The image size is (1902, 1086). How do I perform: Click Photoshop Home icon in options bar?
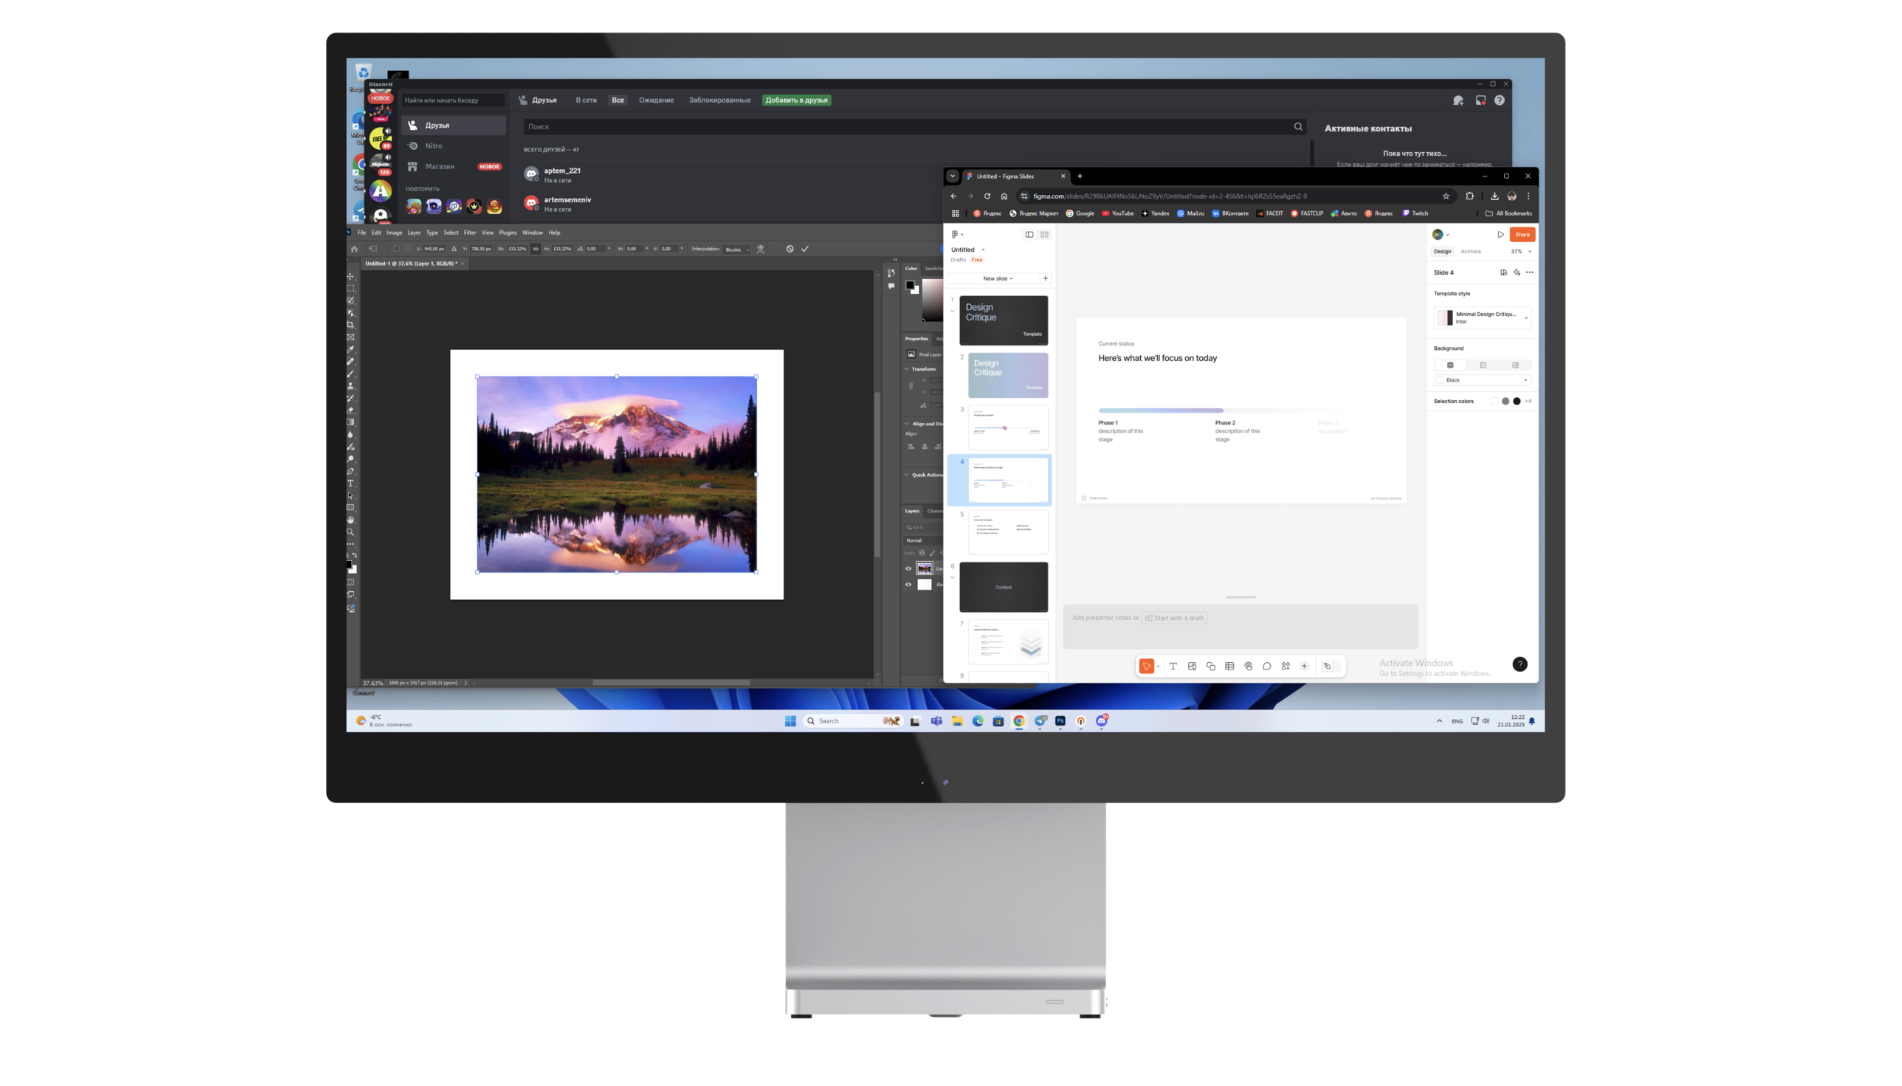tap(355, 249)
